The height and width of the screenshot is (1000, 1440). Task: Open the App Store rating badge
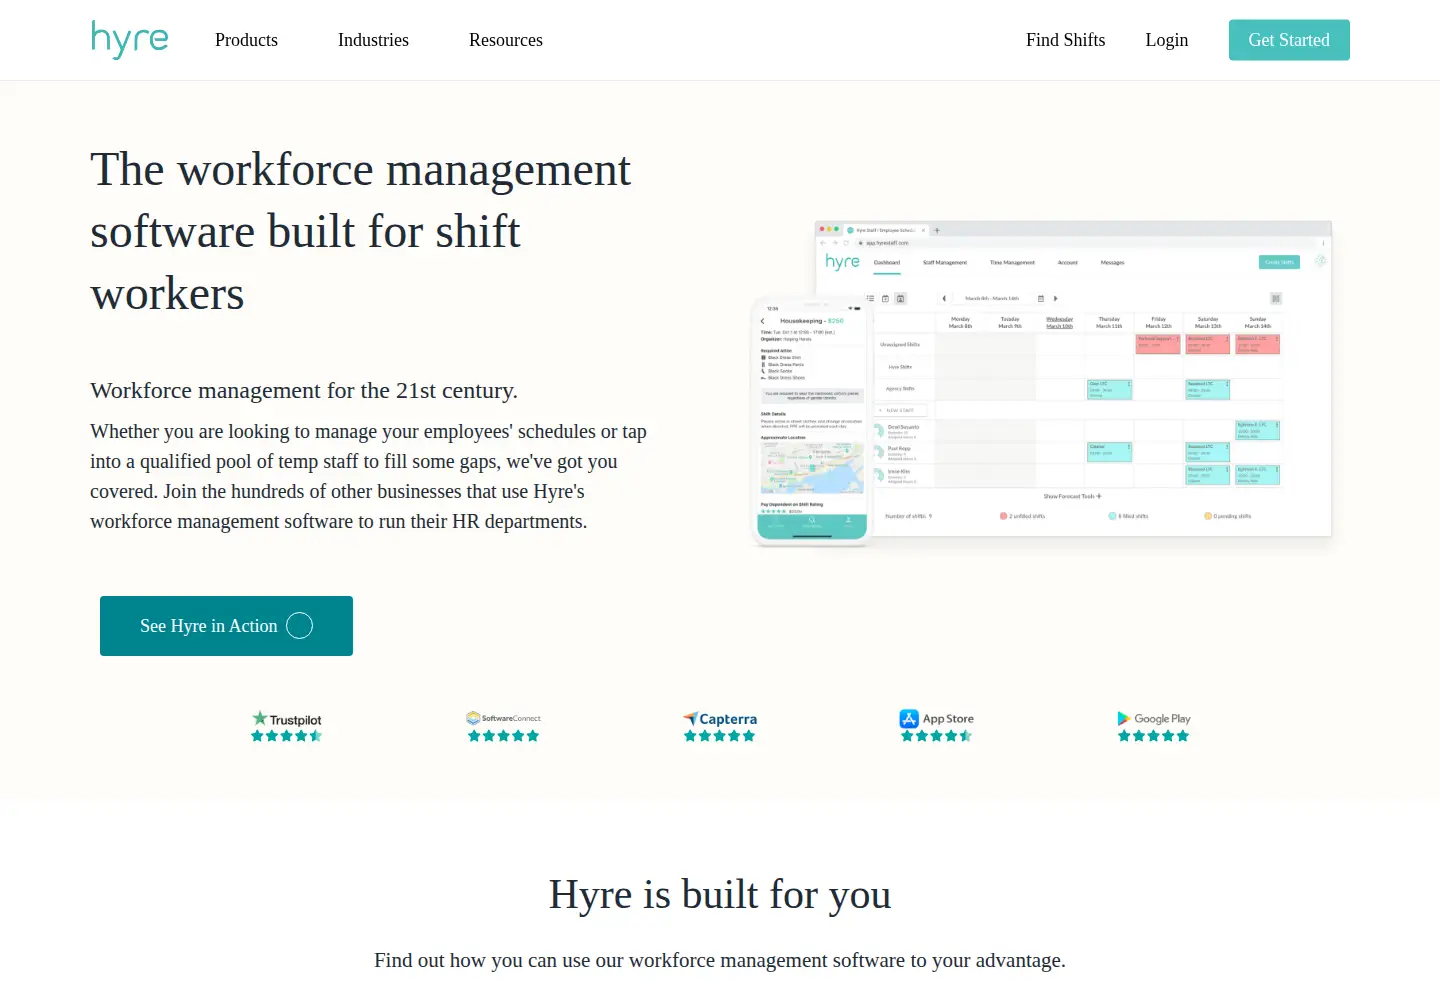click(x=936, y=726)
